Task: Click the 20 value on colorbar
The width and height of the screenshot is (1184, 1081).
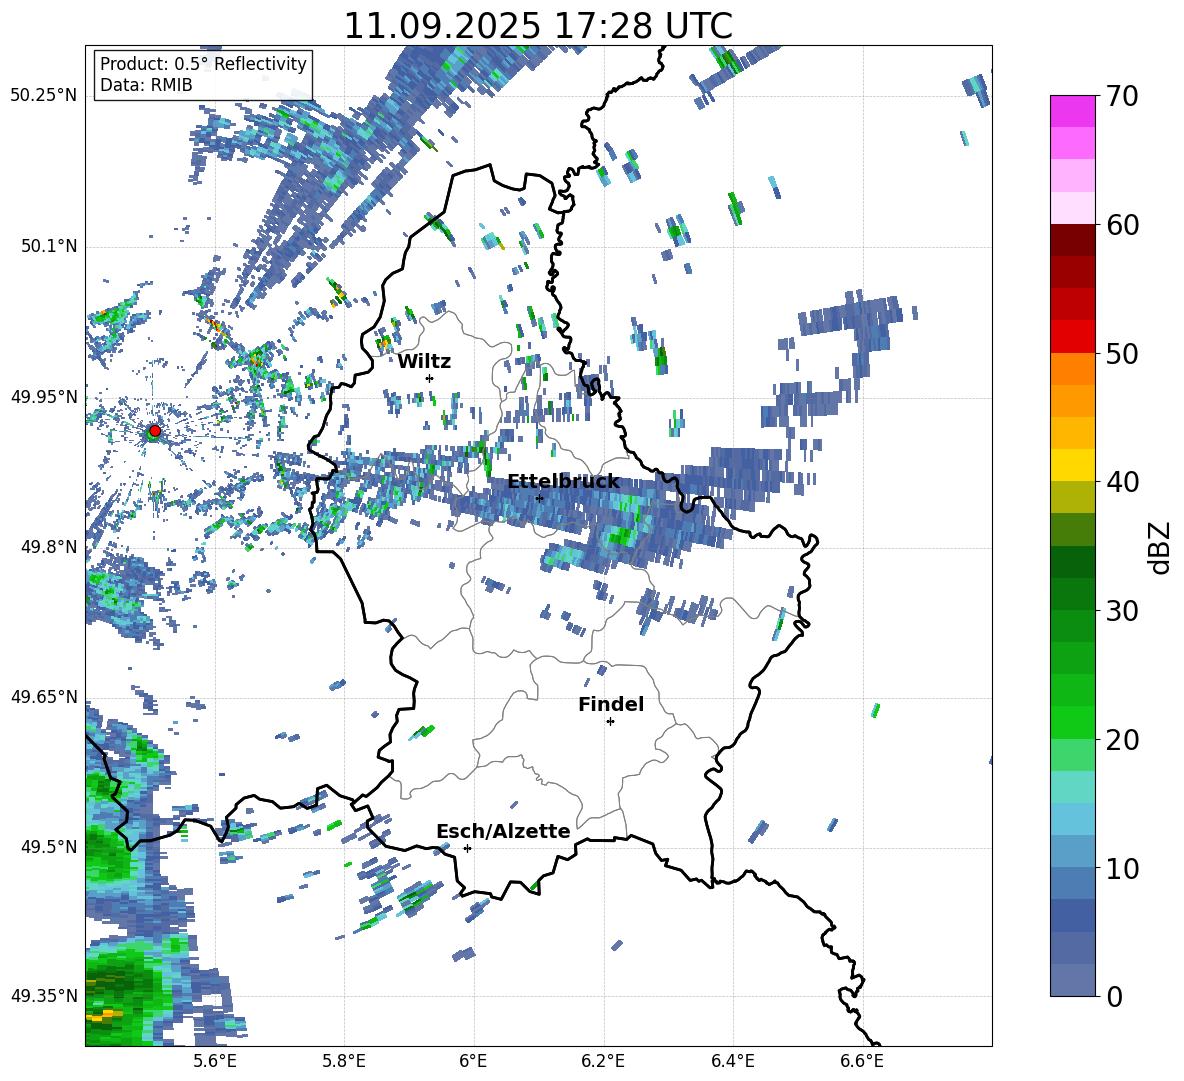Action: pyautogui.click(x=1122, y=740)
